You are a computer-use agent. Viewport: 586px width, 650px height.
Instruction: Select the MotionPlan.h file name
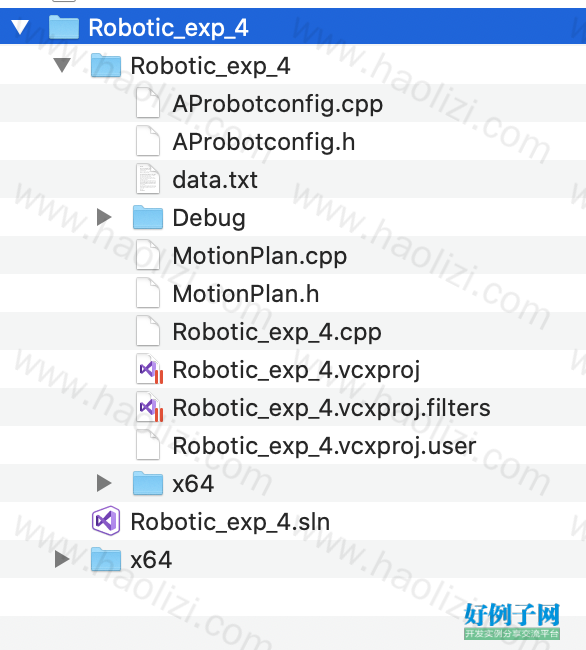pyautogui.click(x=246, y=294)
